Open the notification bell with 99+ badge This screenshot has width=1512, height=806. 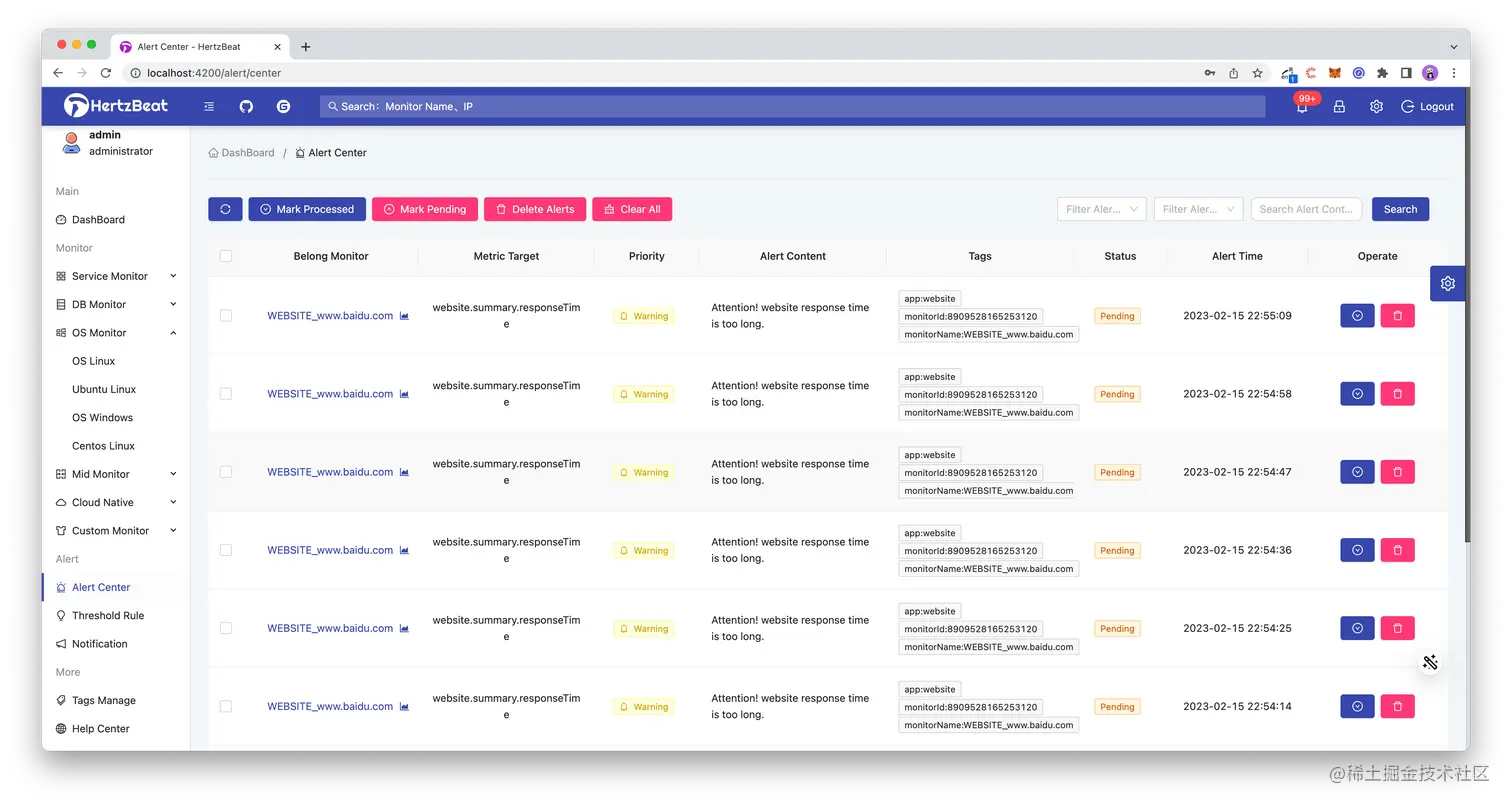pyautogui.click(x=1302, y=107)
